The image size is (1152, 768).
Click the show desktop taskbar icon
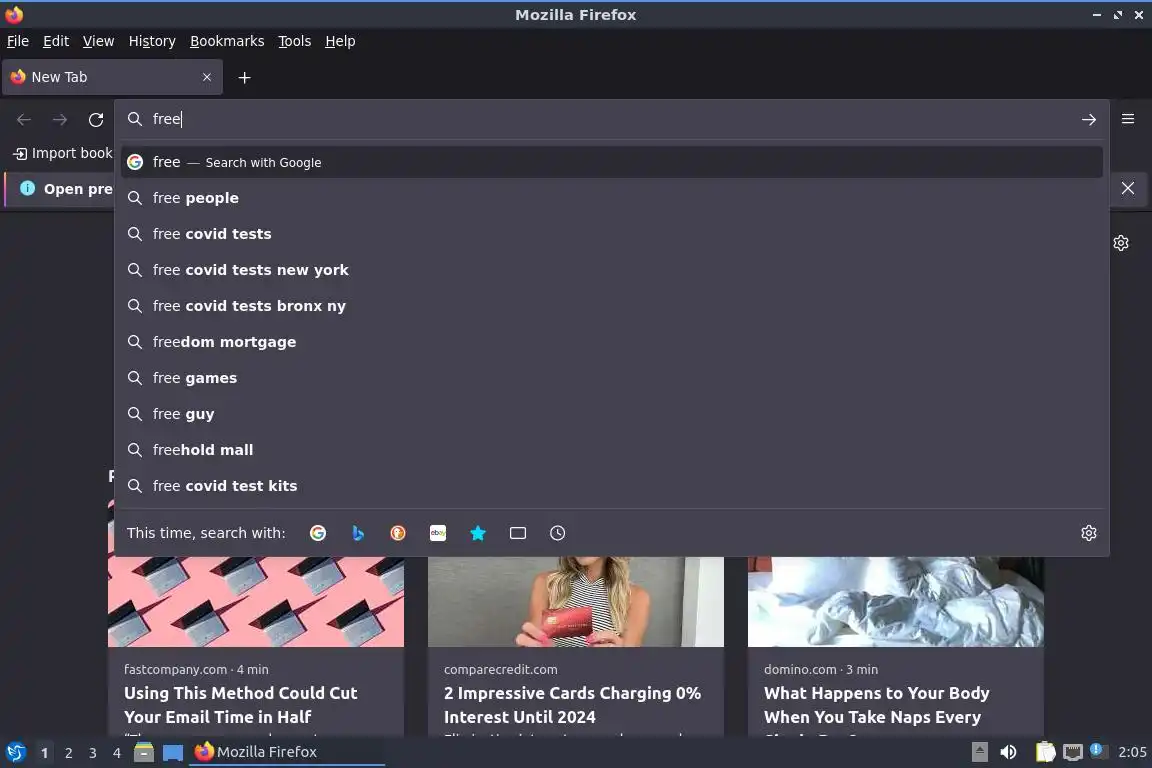click(x=173, y=753)
